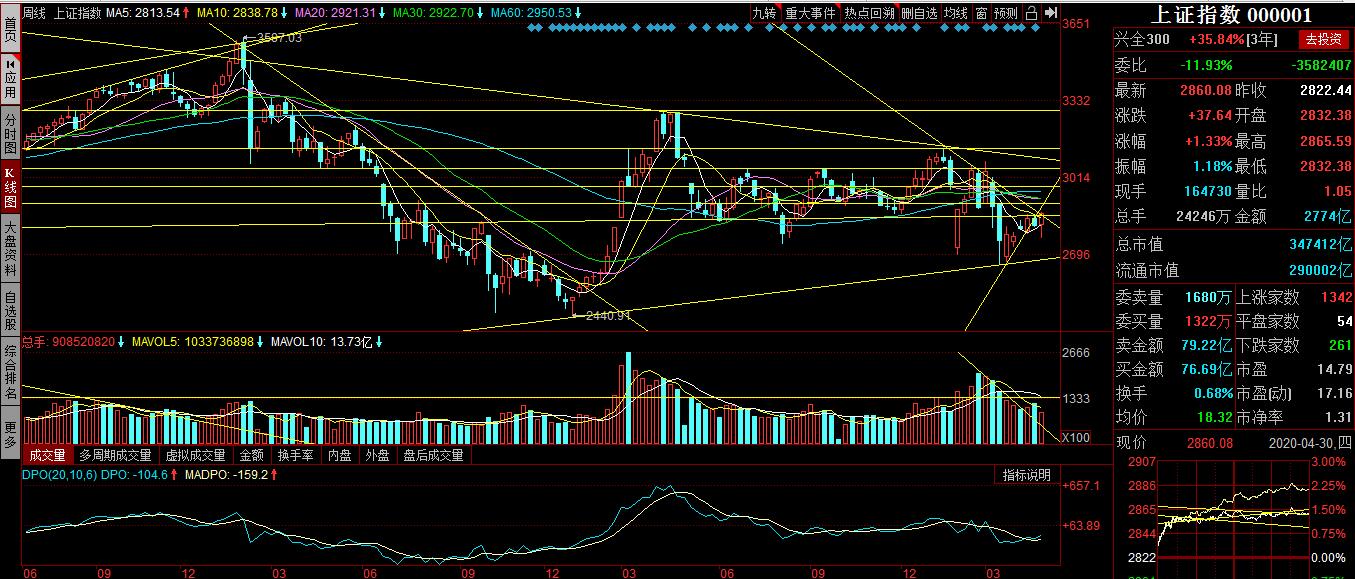1355x579 pixels.
Task: Click the 3587.03 high price marker
Action: point(278,37)
